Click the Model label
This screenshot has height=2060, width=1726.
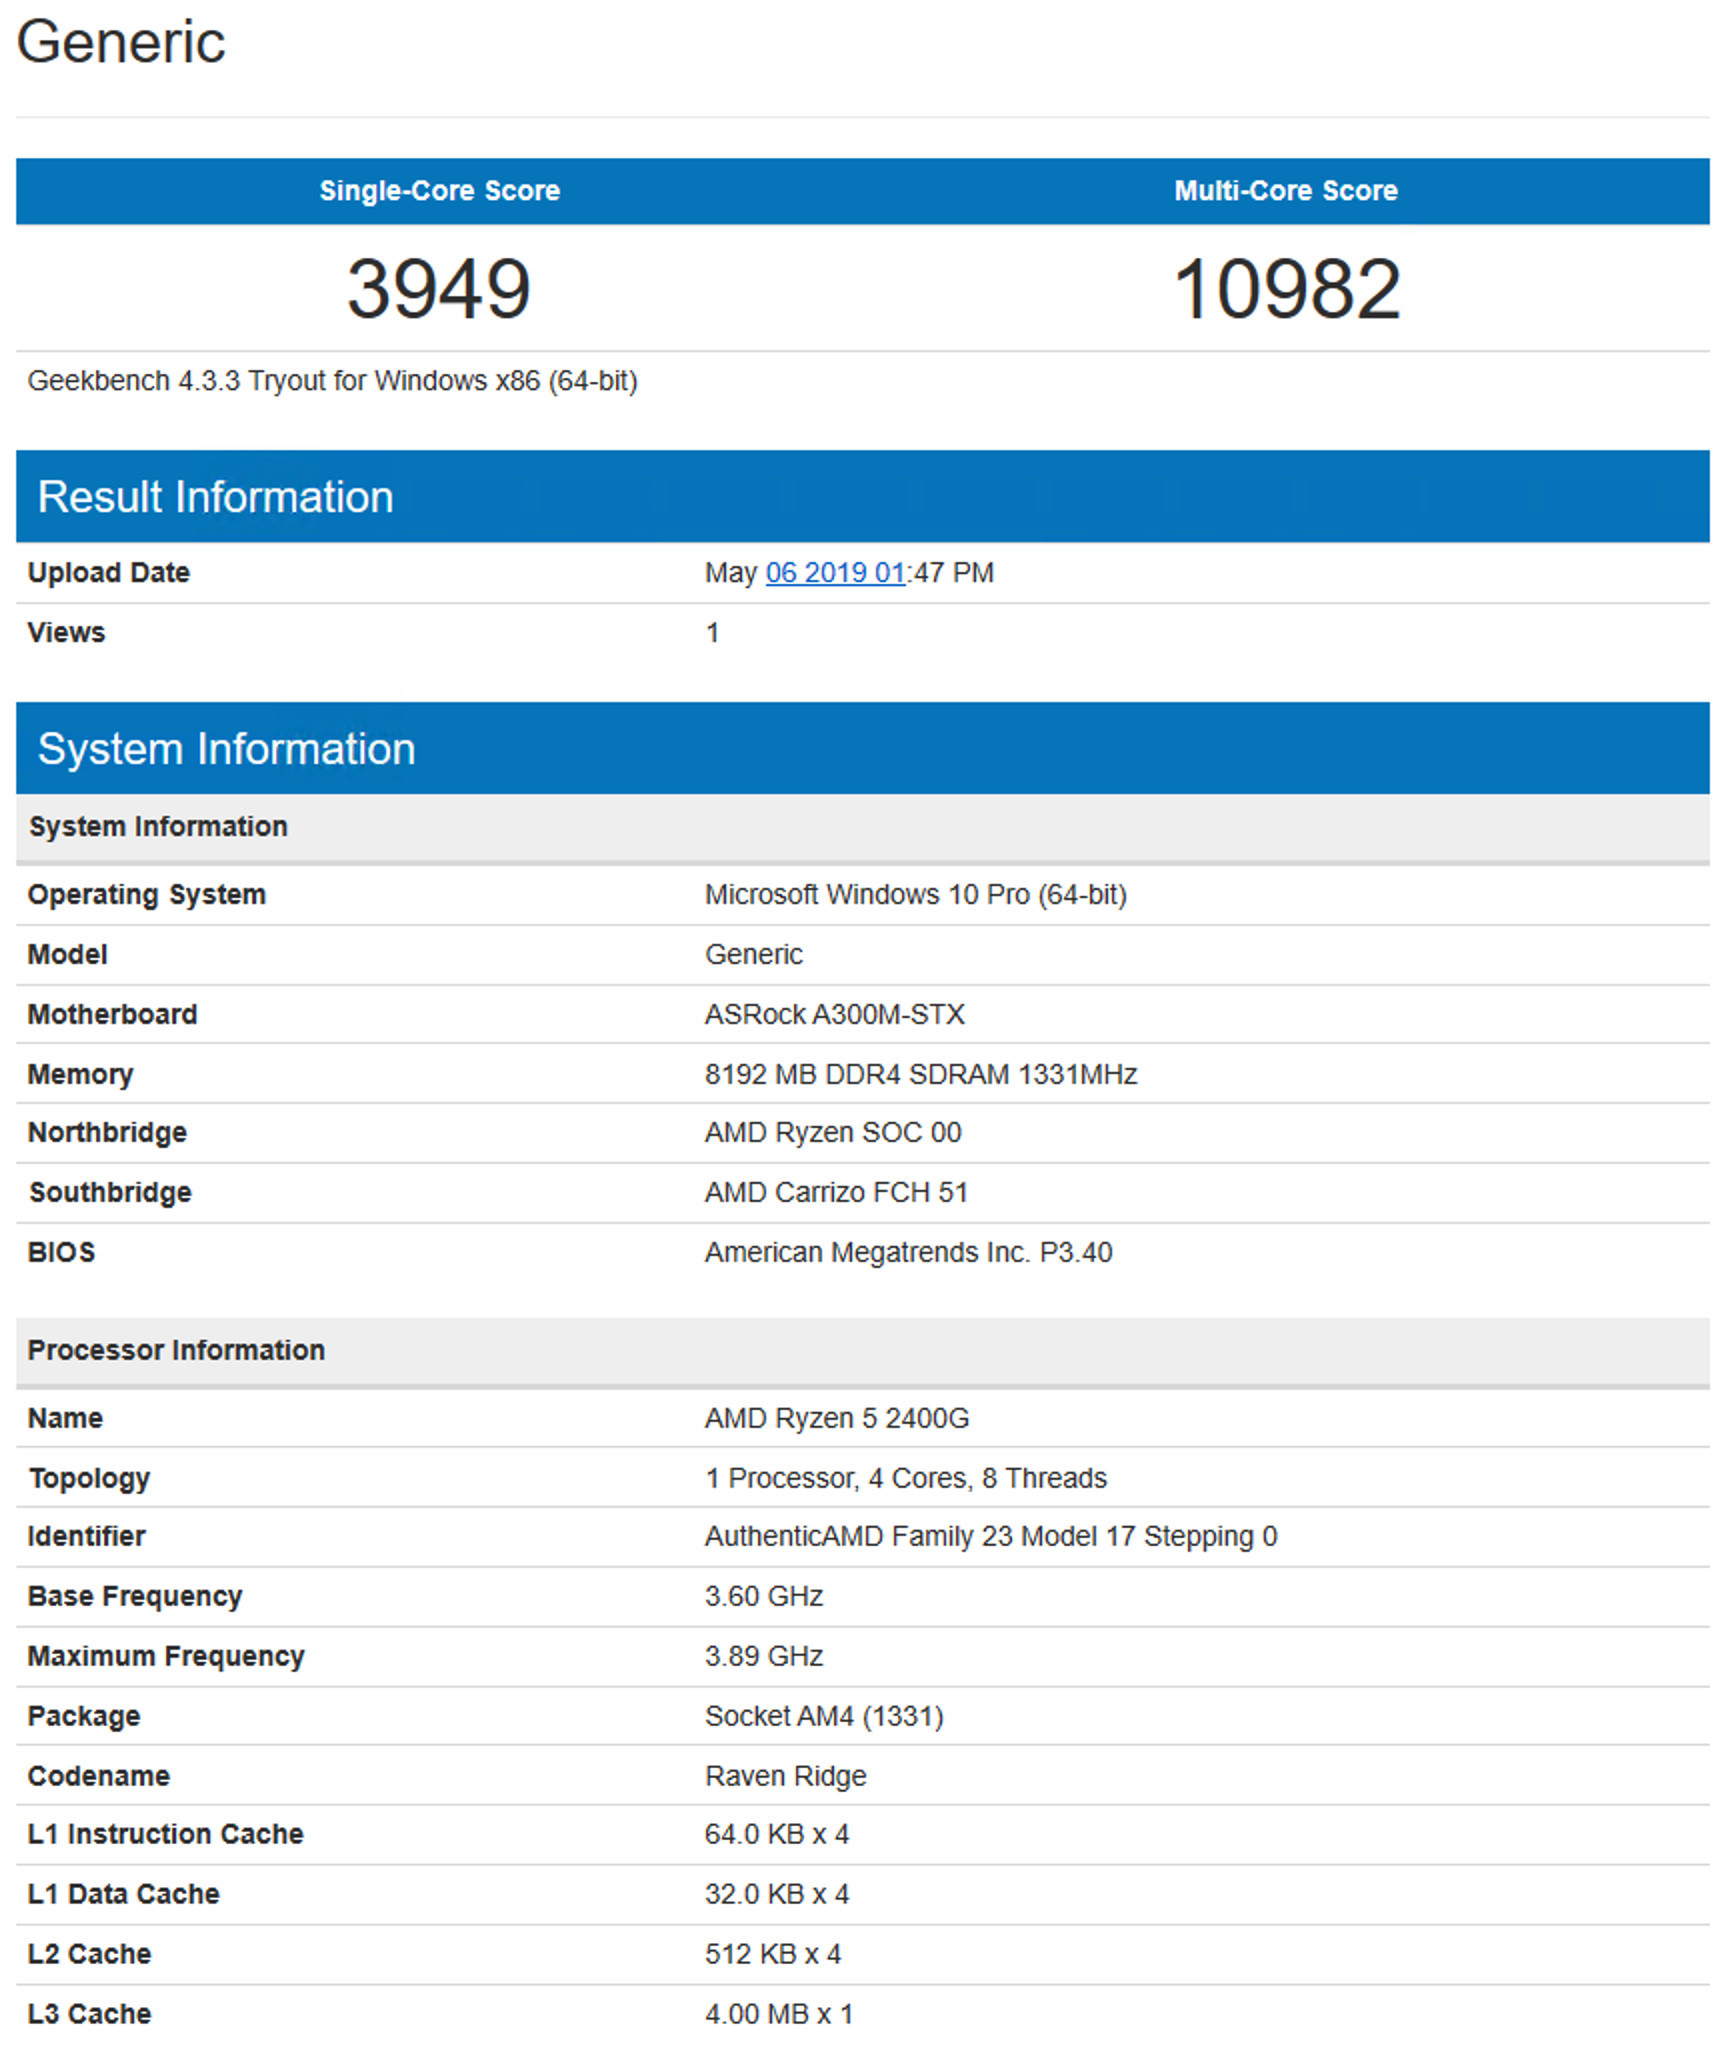pyautogui.click(x=67, y=955)
